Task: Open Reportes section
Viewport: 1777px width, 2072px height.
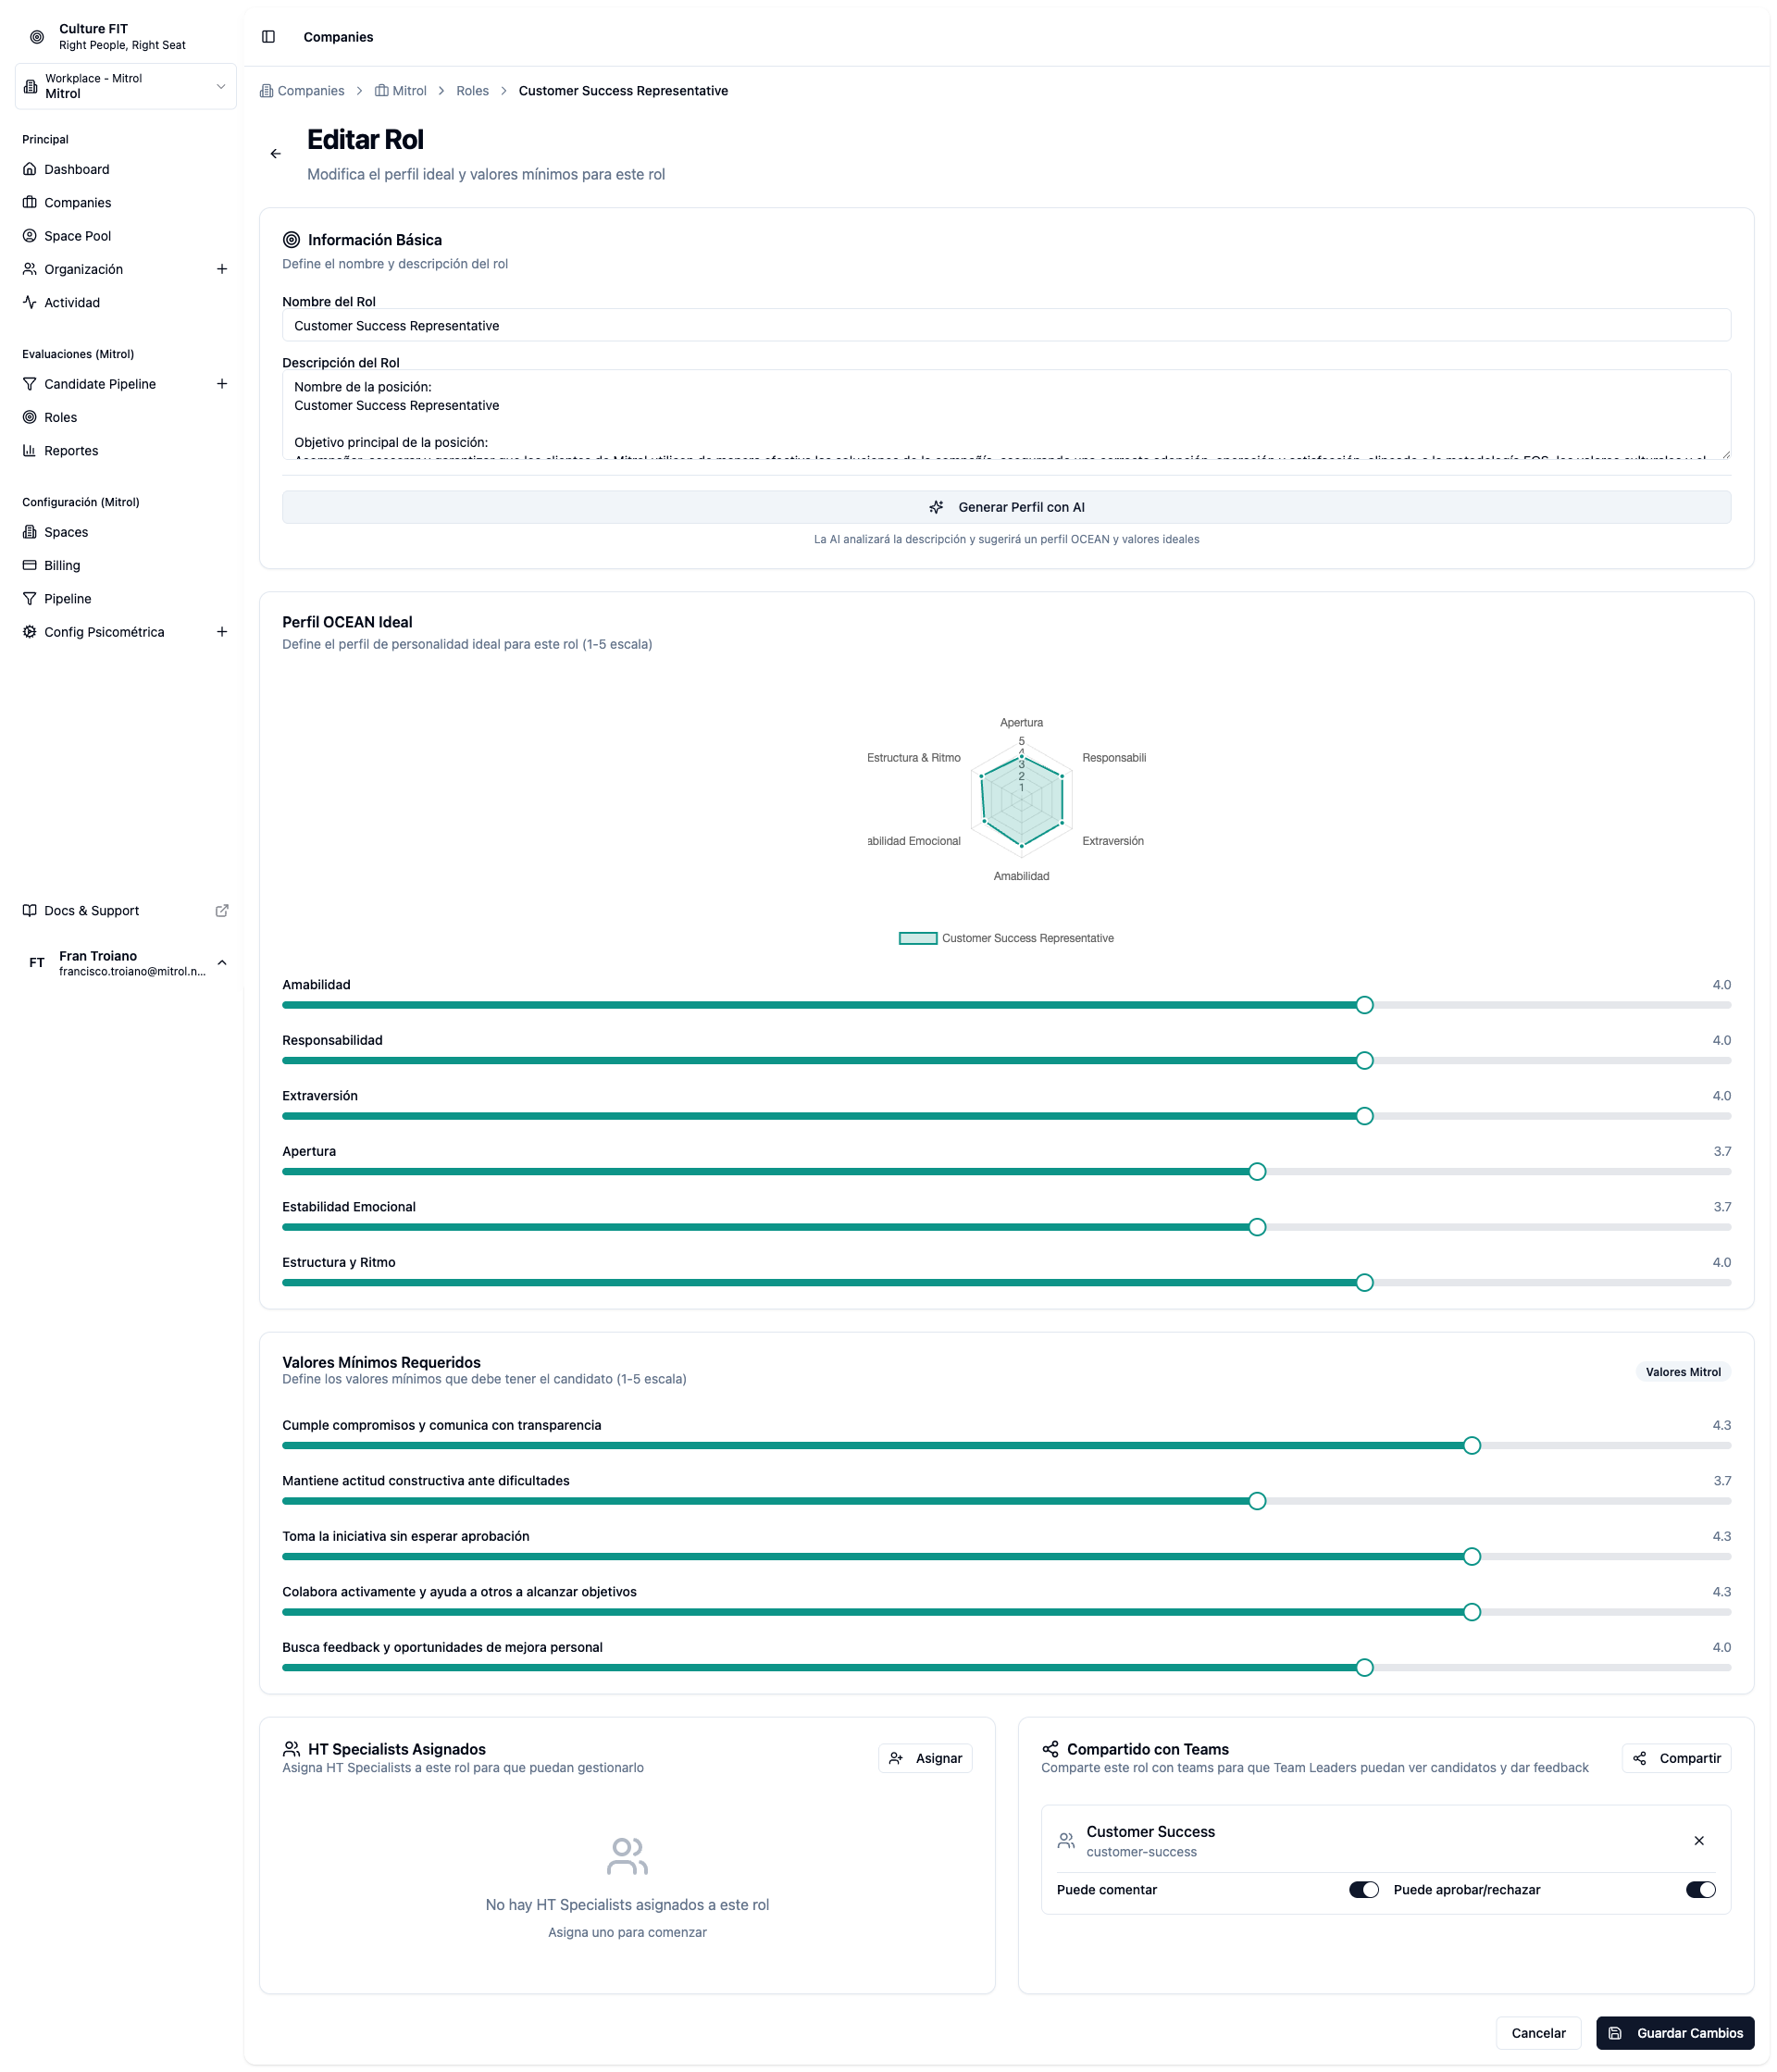Action: pyautogui.click(x=71, y=450)
